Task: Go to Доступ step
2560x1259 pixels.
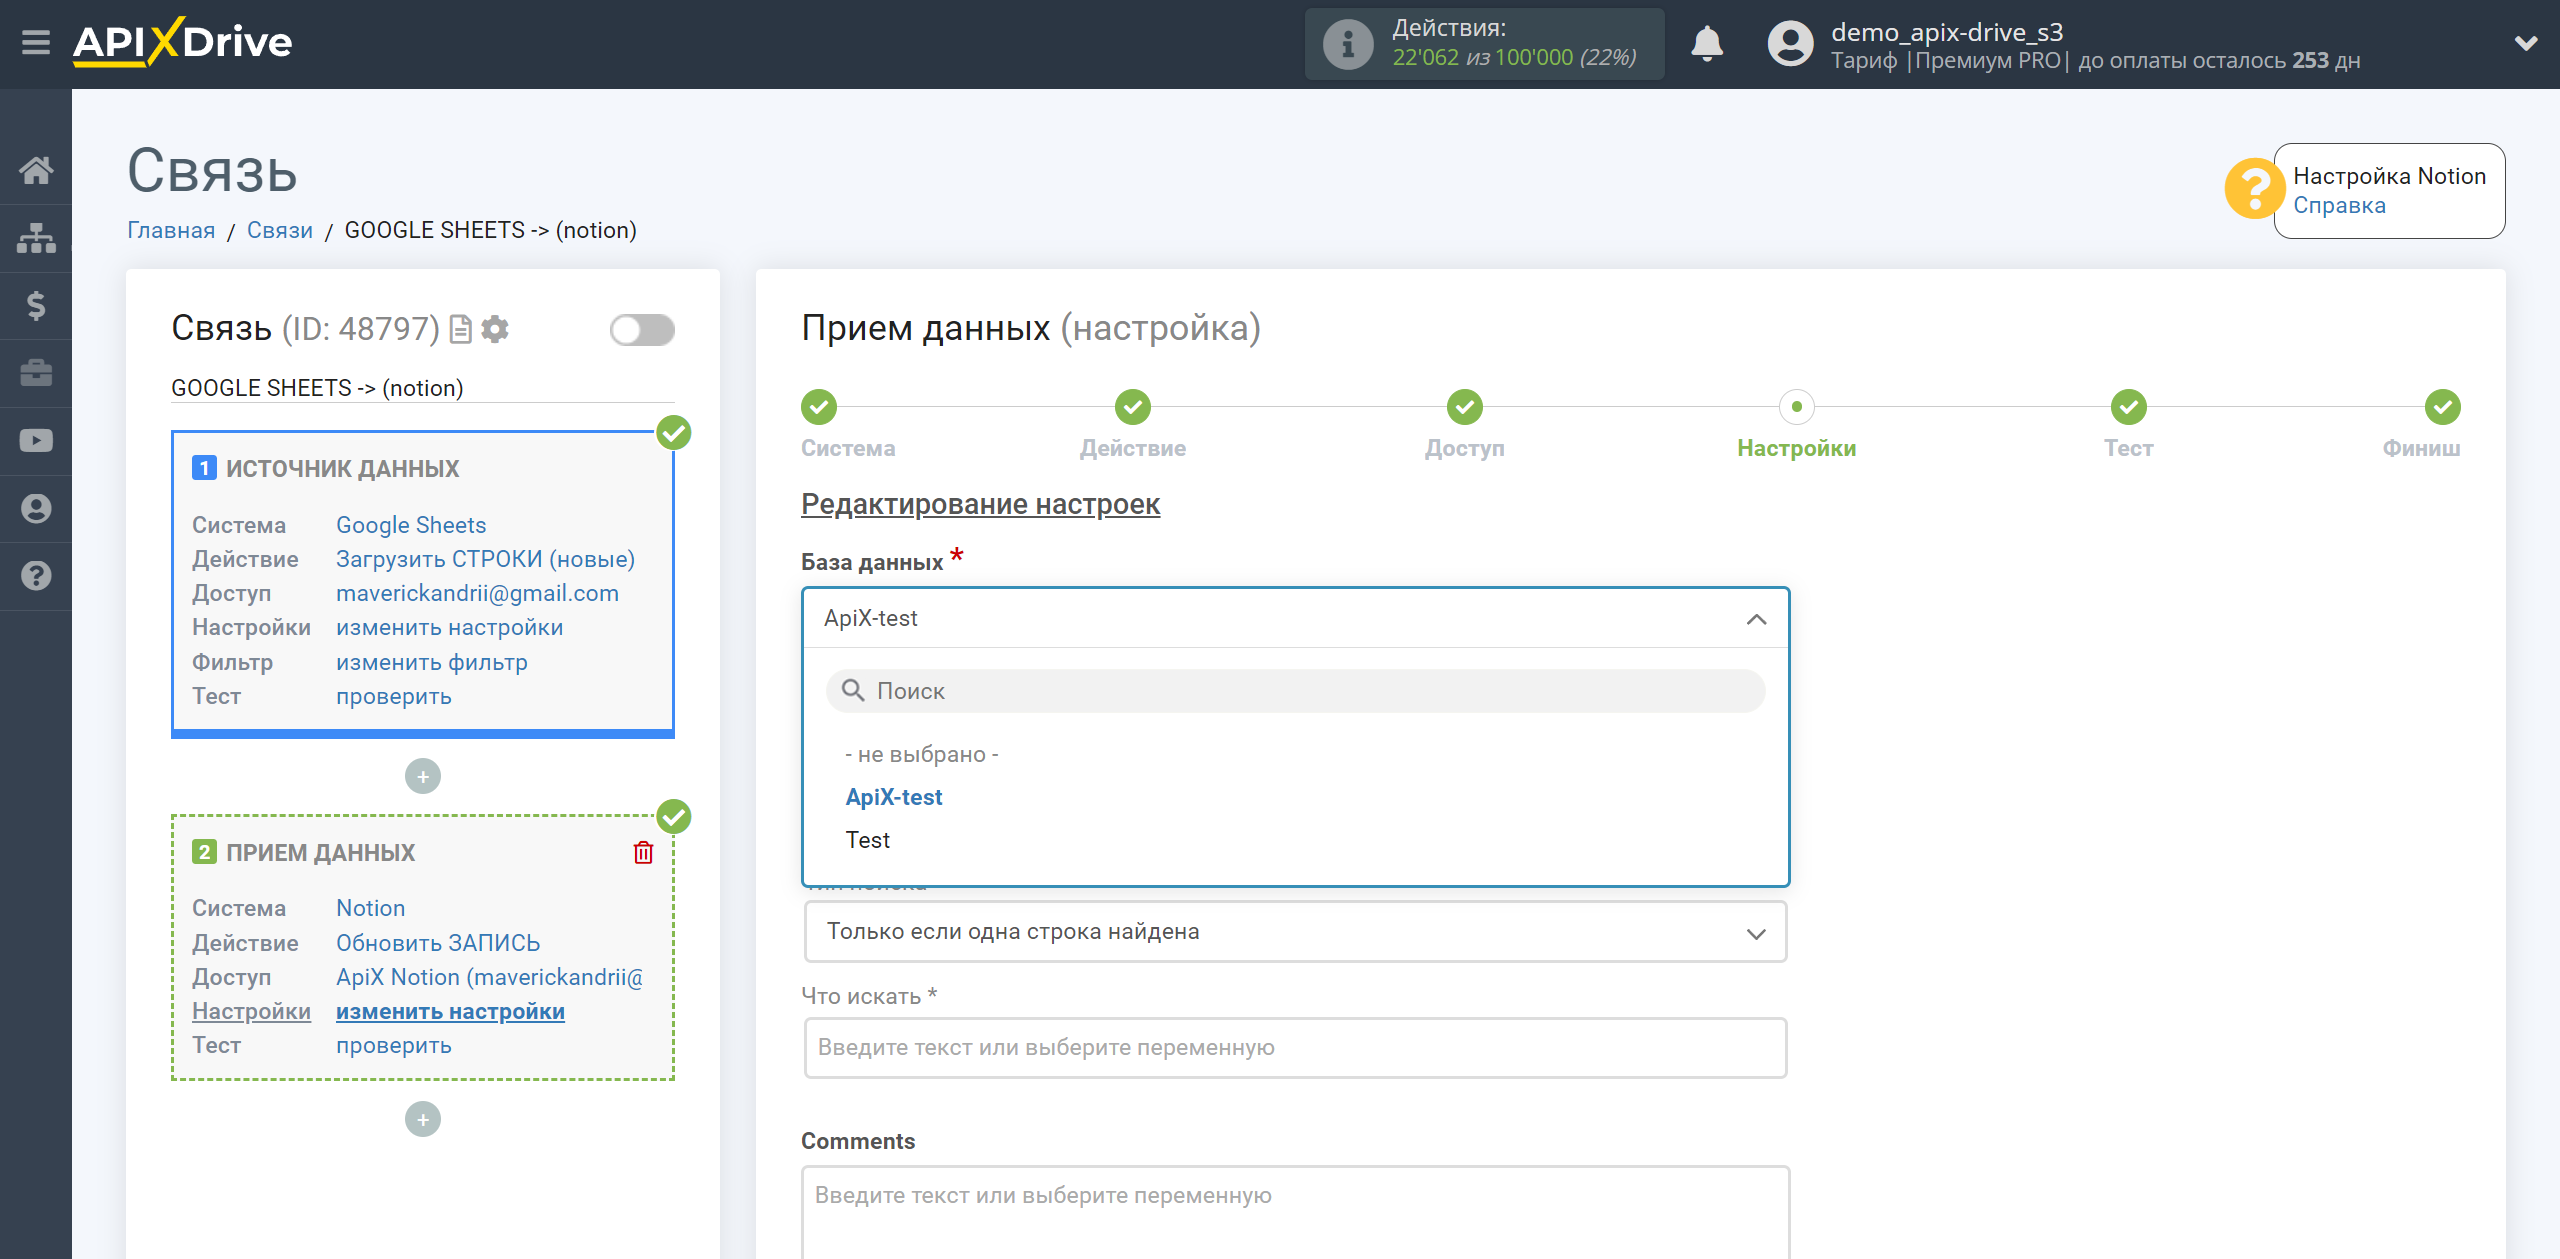Action: (x=1464, y=407)
